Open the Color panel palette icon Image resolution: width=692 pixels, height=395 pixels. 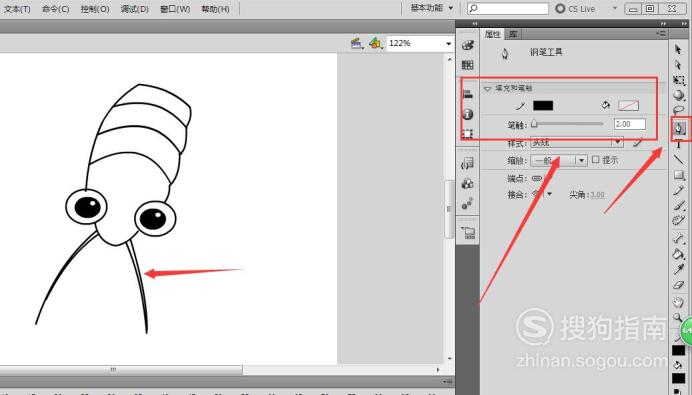(x=468, y=45)
